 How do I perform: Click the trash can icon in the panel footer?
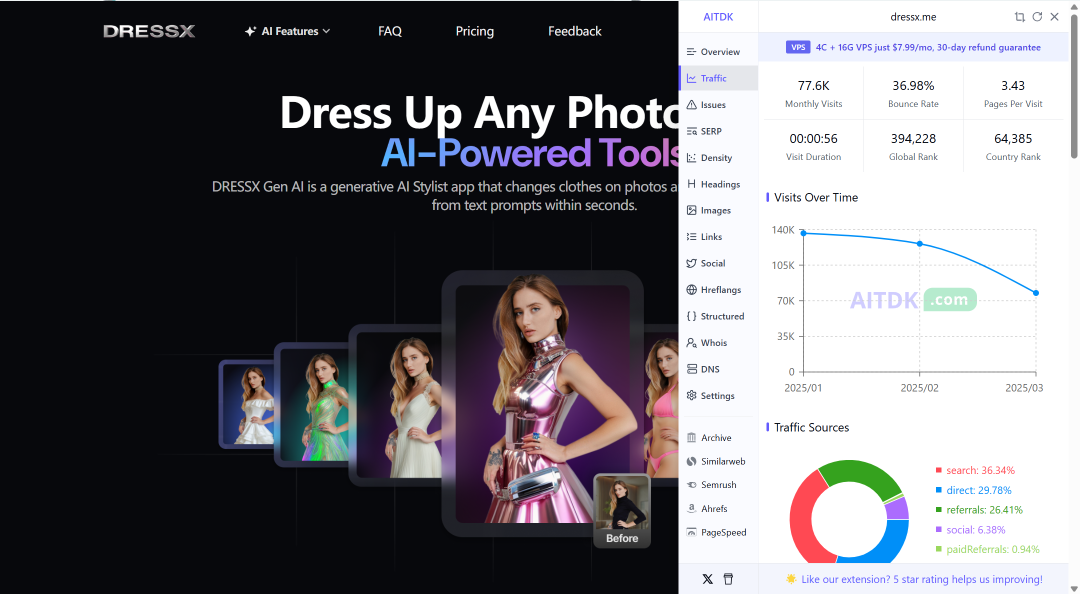pyautogui.click(x=728, y=579)
